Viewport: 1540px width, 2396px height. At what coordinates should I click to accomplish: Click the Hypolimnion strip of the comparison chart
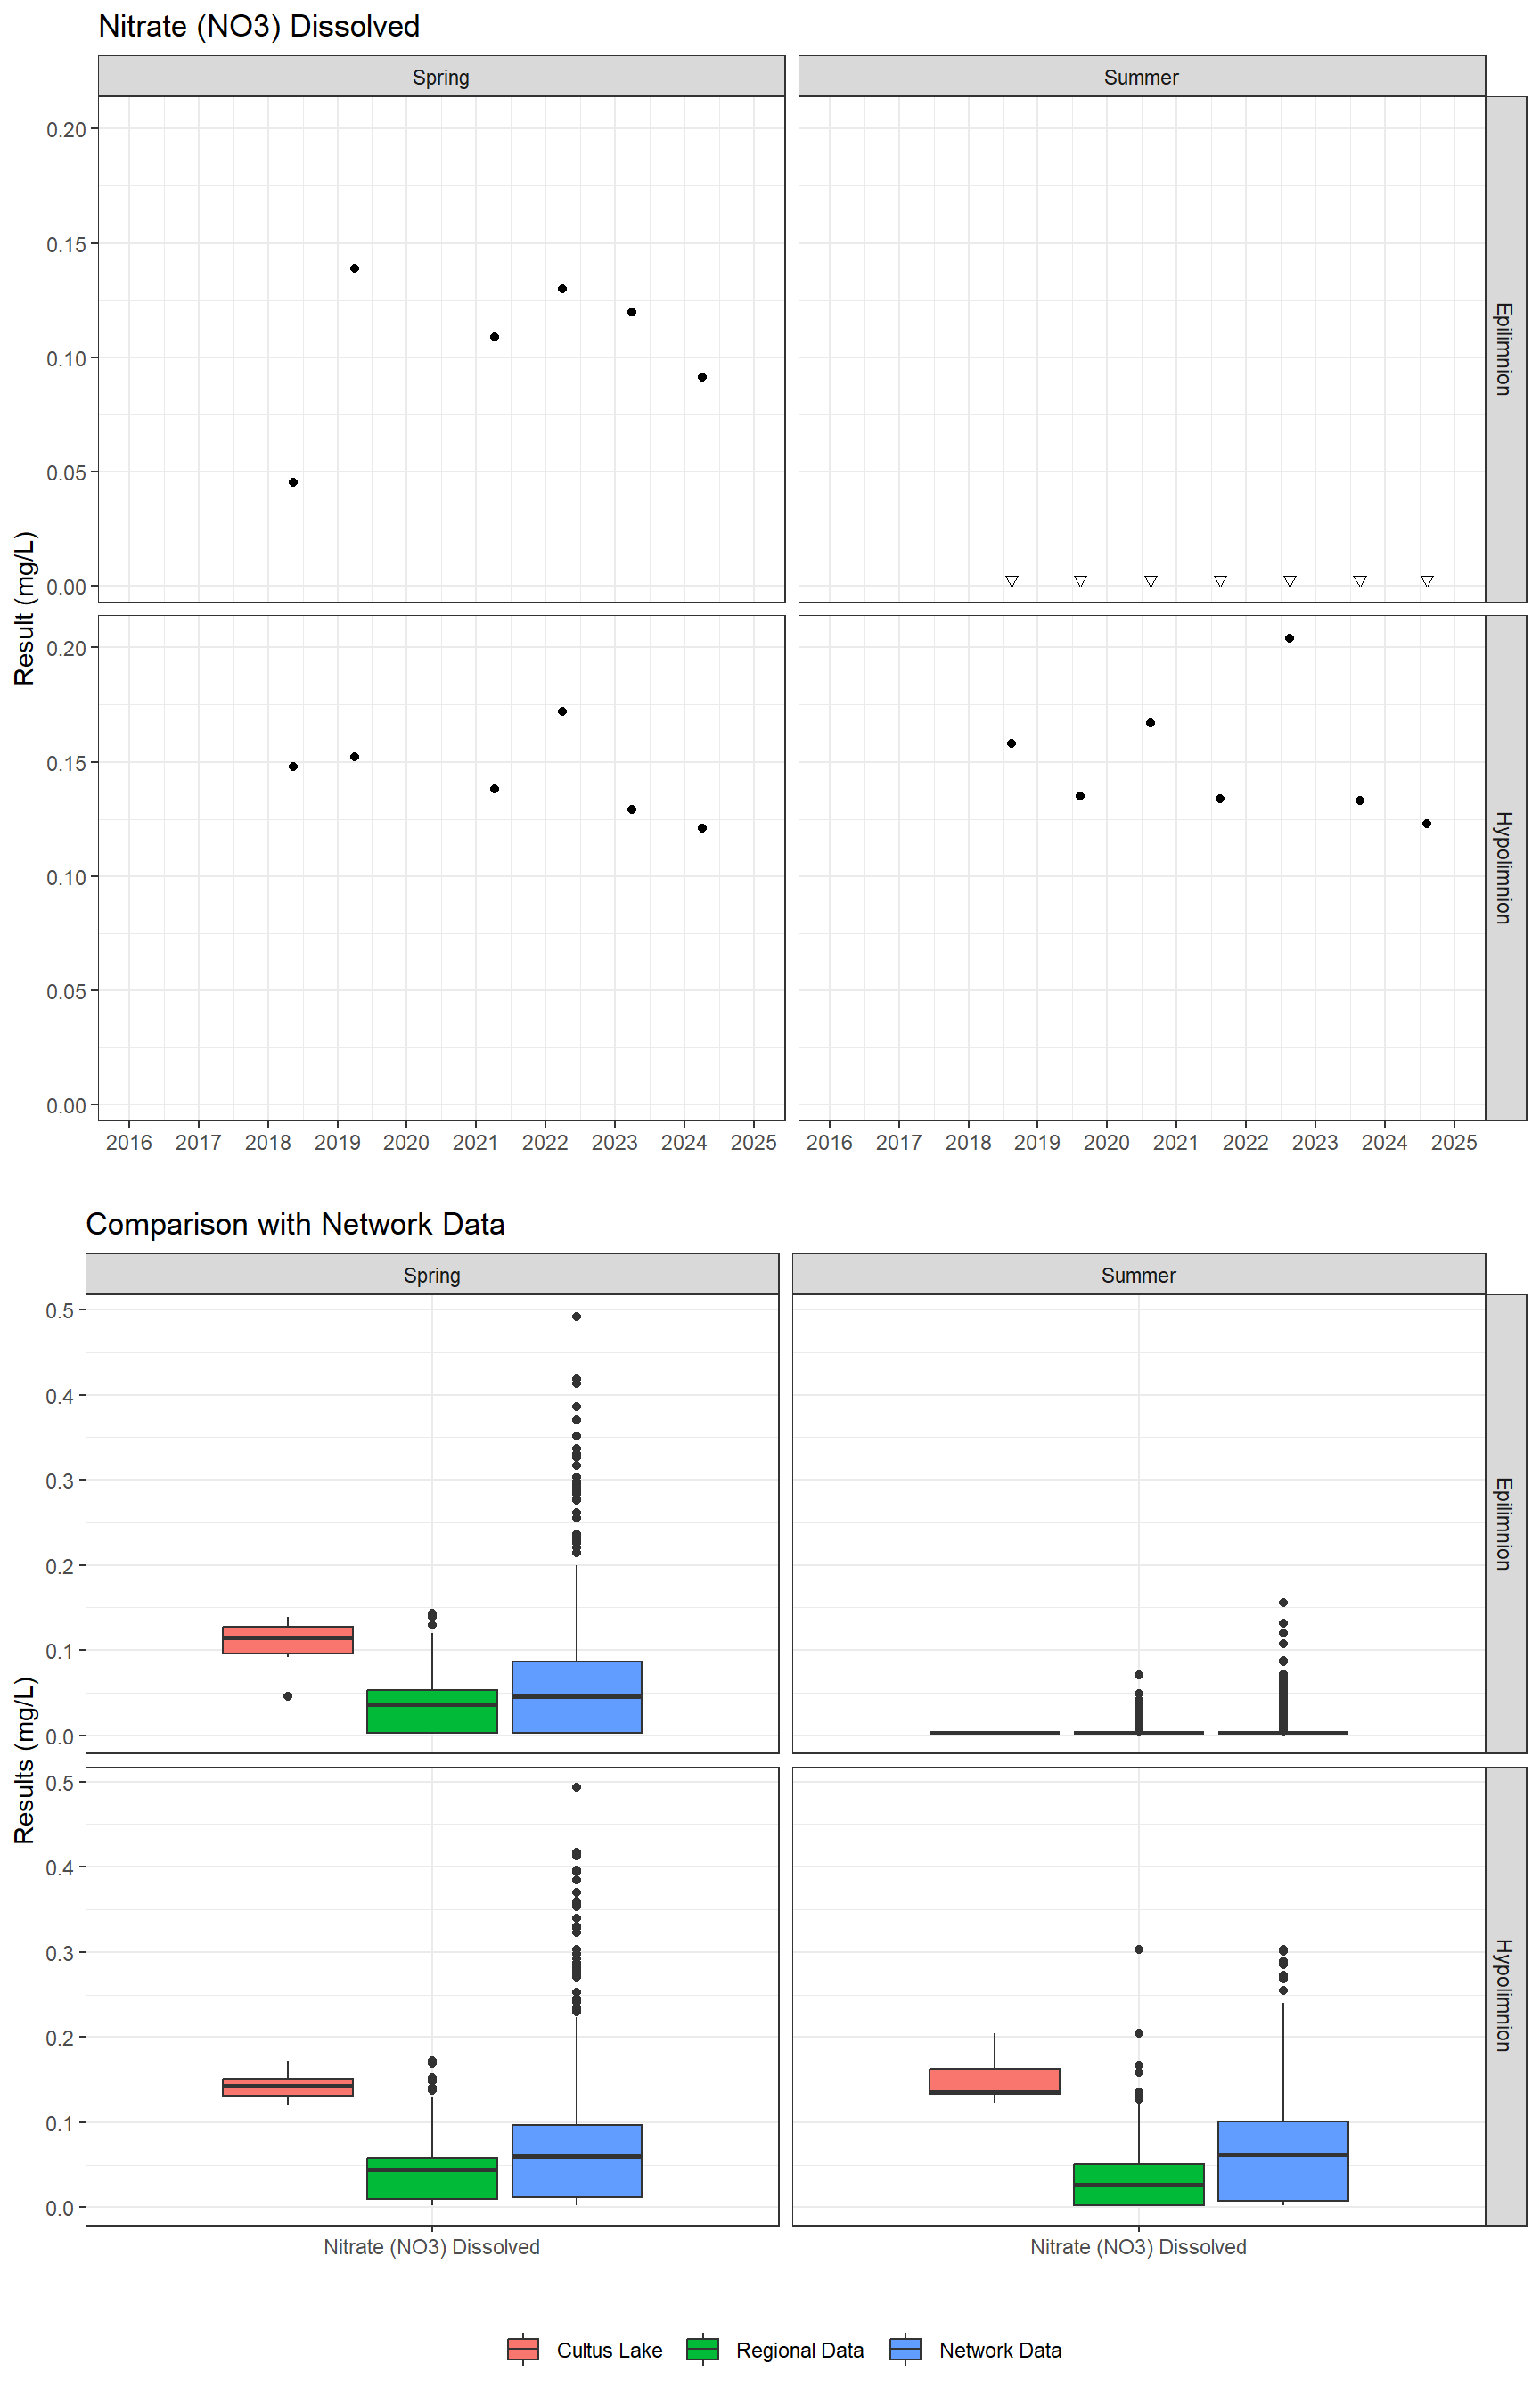click(1506, 1996)
